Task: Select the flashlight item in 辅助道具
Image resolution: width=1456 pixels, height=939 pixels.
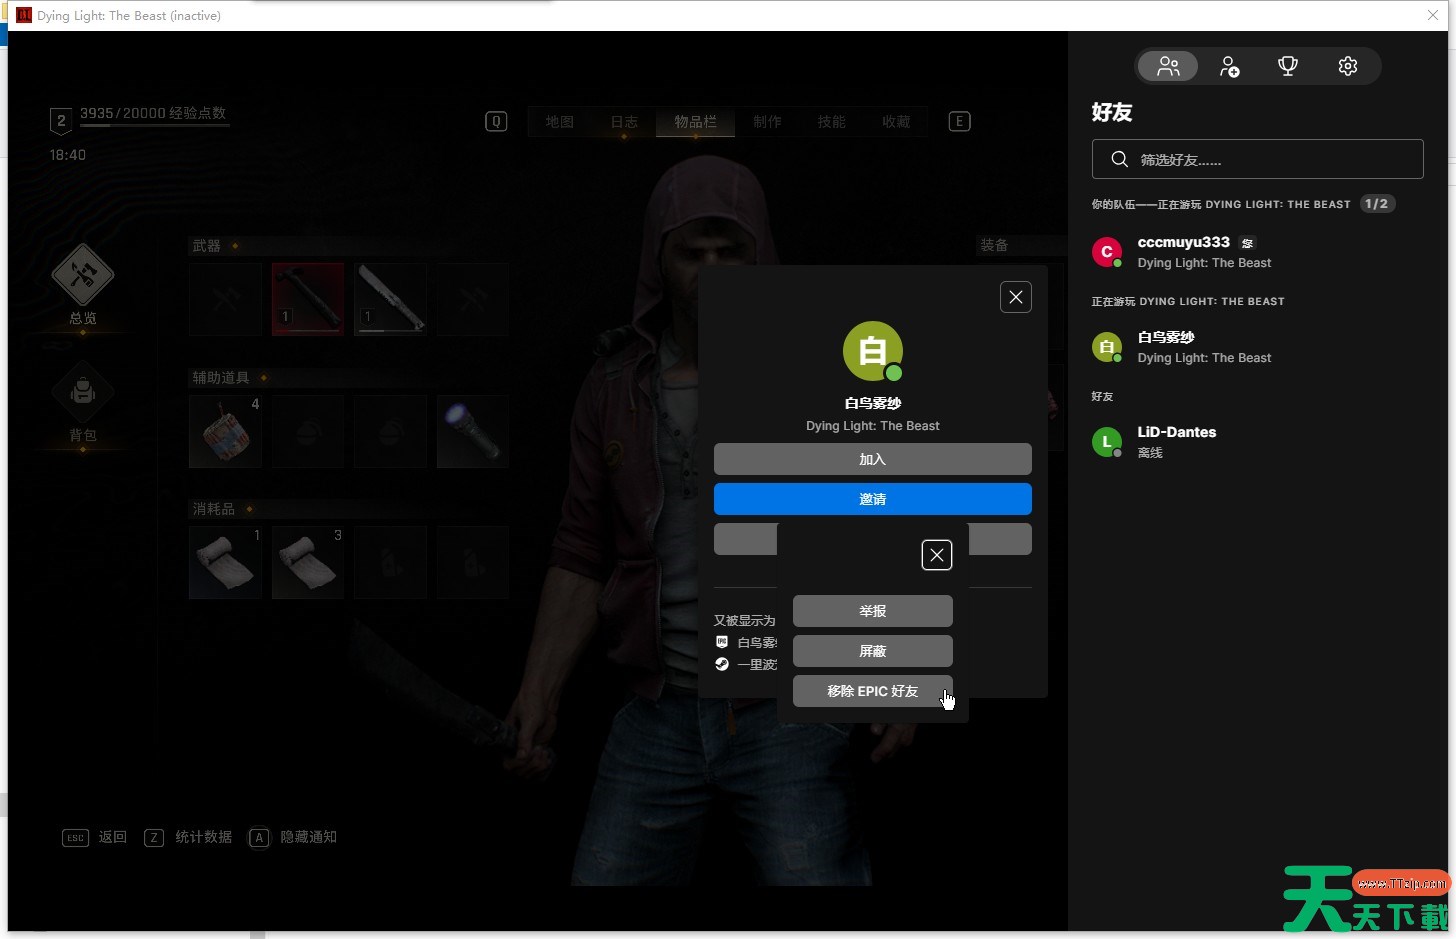Action: tap(473, 432)
